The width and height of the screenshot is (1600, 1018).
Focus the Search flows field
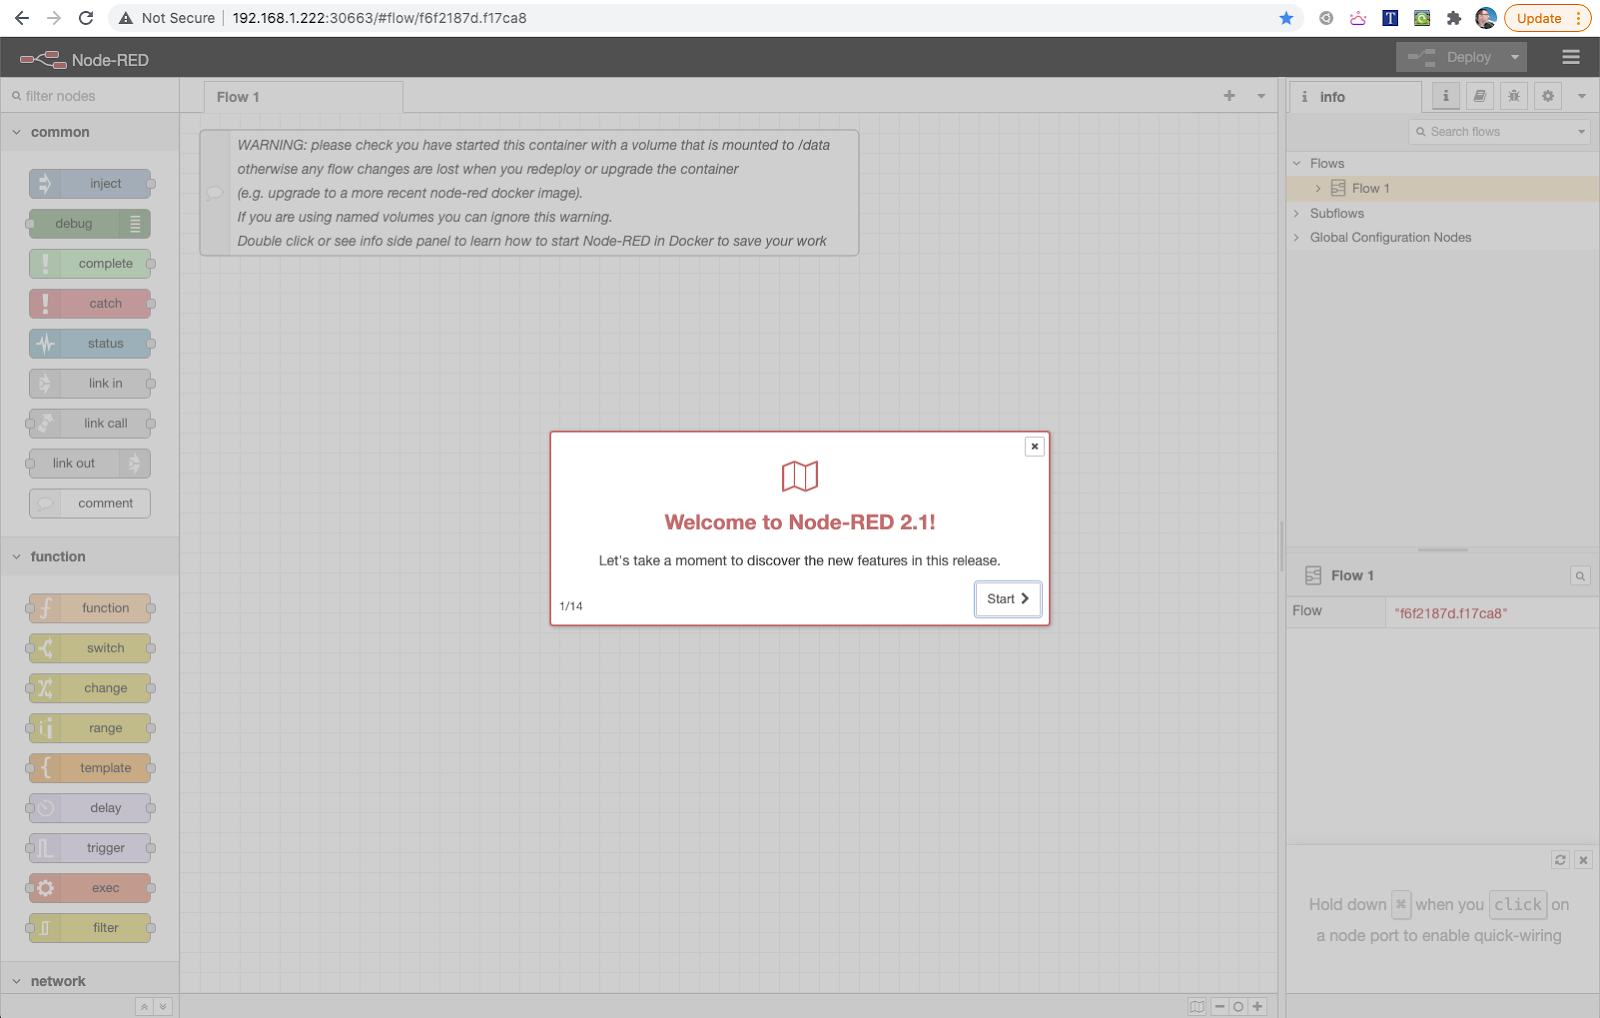1498,132
